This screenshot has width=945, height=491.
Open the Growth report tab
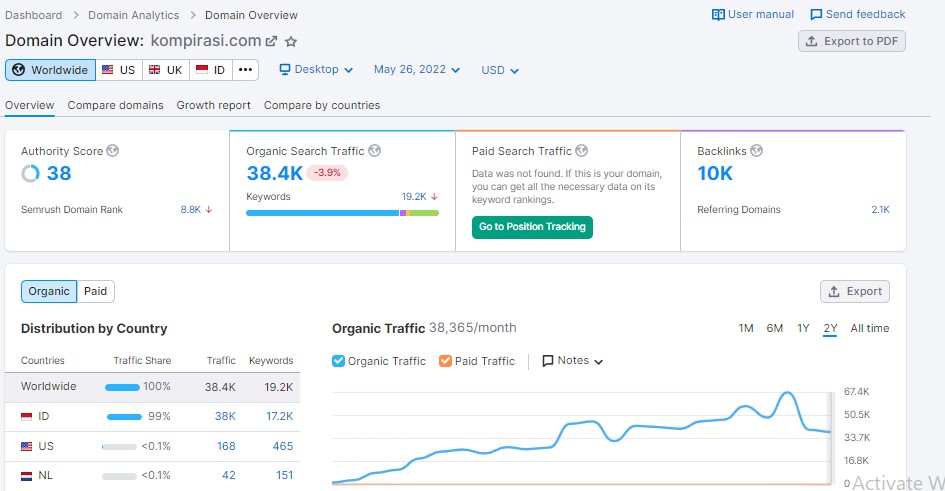tap(213, 105)
